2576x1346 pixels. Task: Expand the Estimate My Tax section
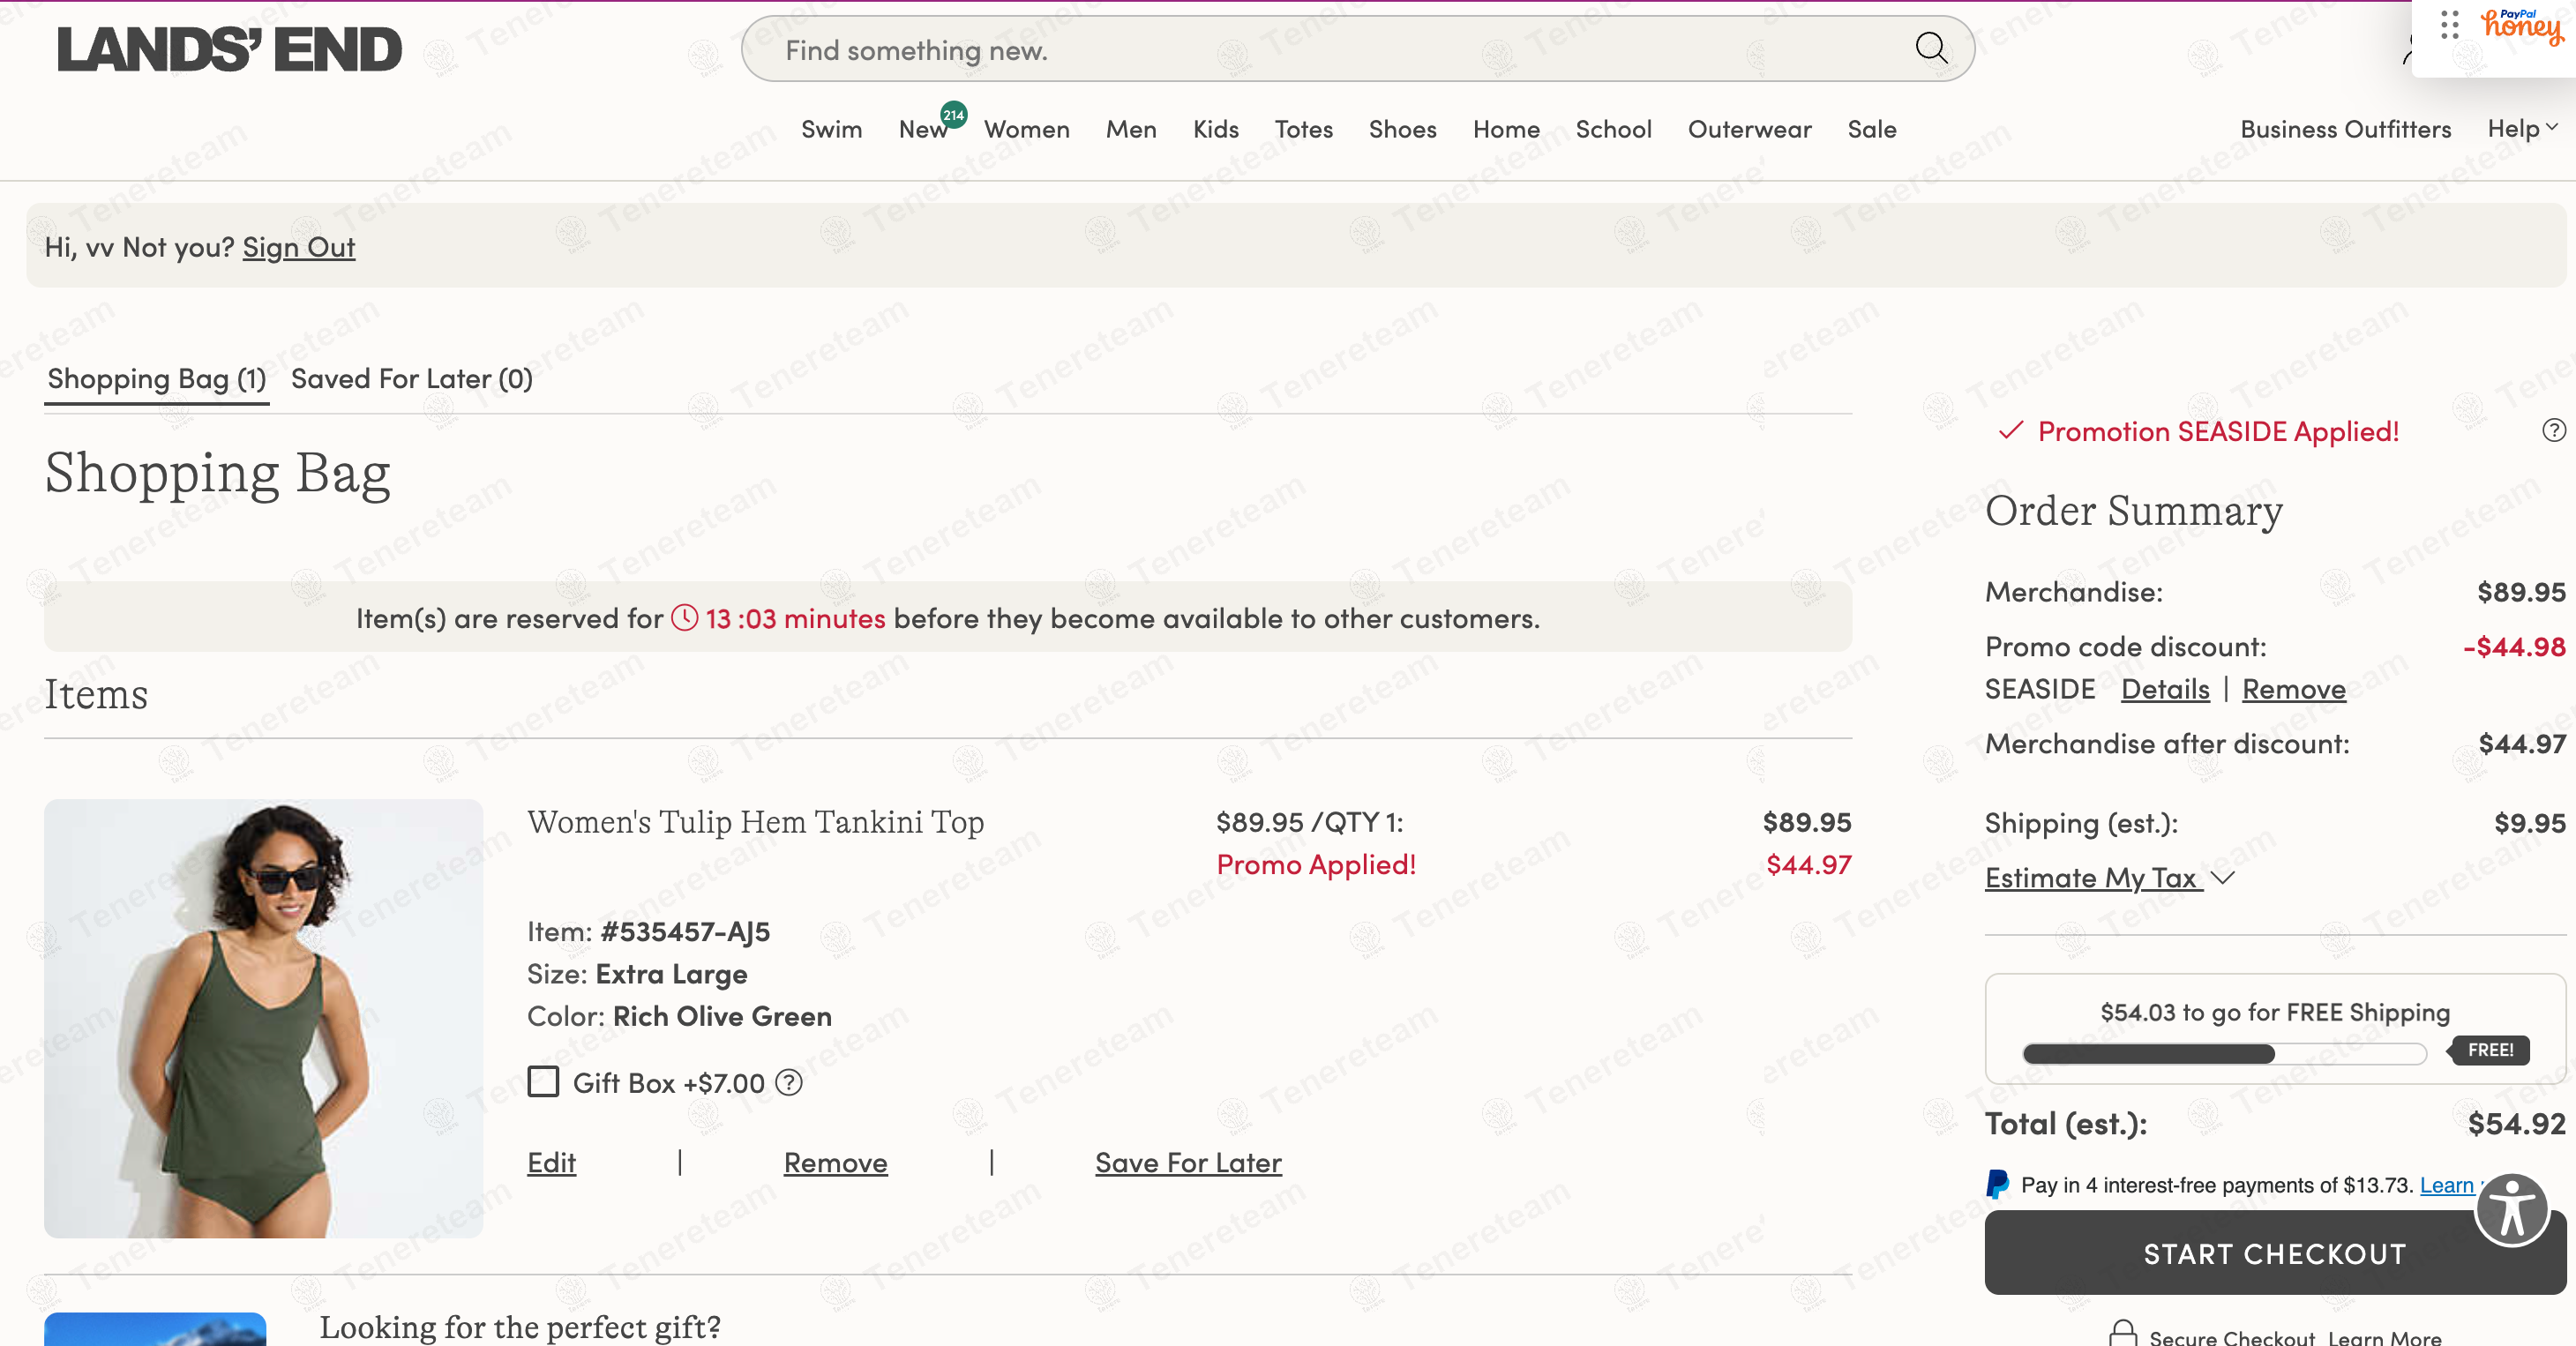pyautogui.click(x=2109, y=877)
